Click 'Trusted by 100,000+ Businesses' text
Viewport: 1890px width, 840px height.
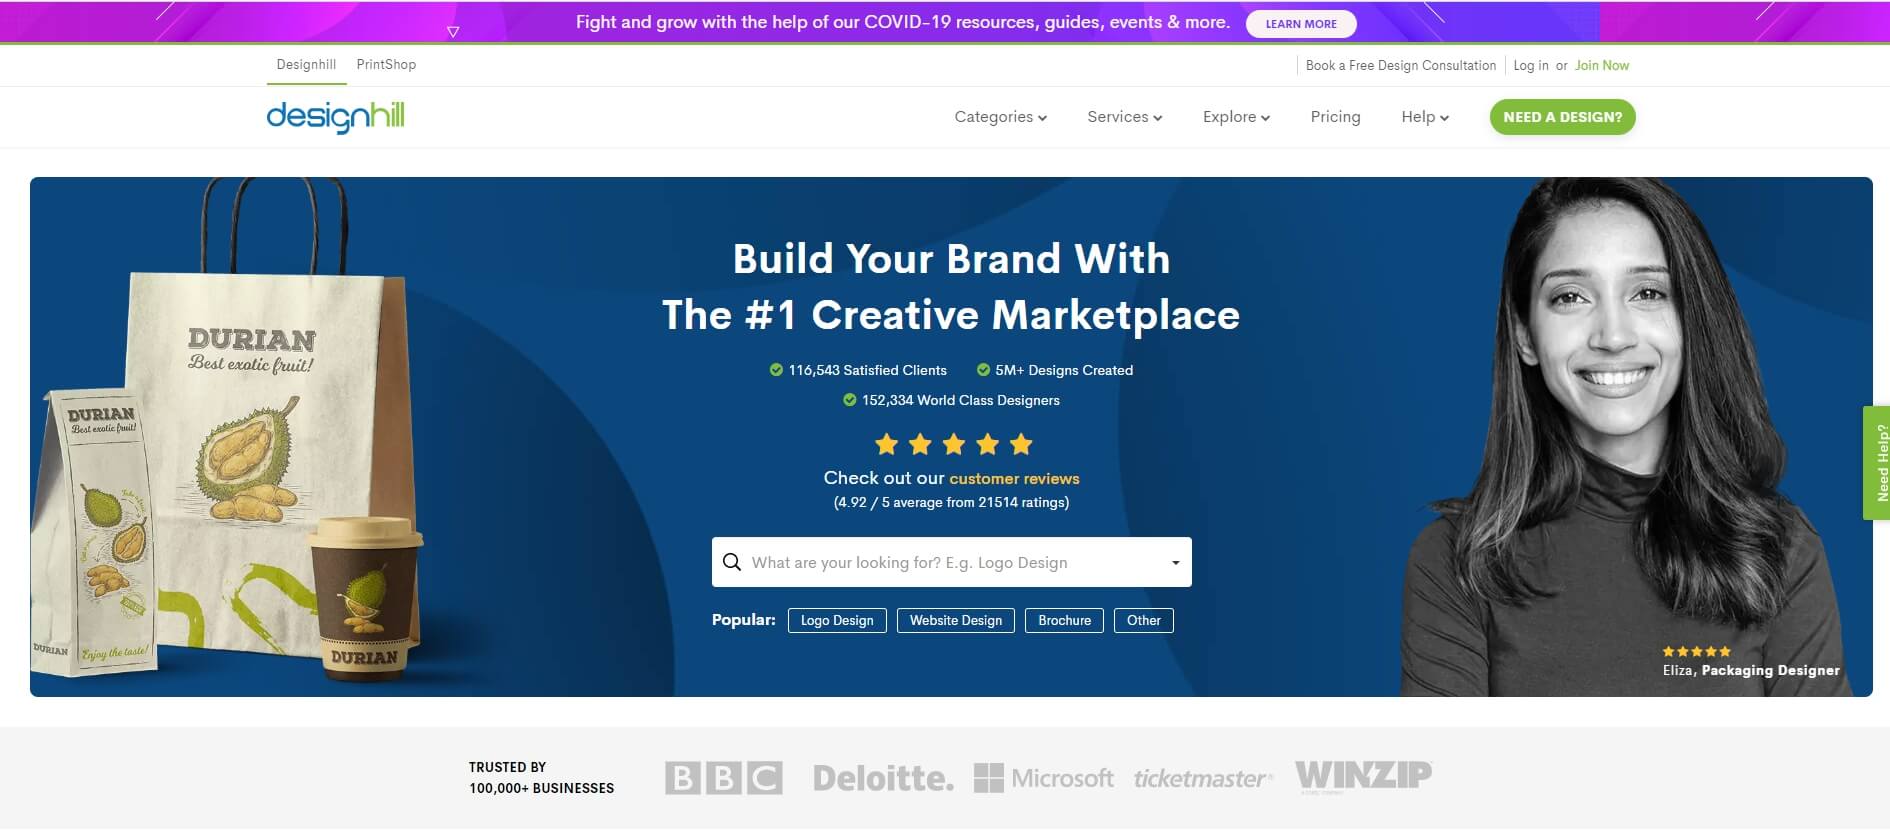pos(541,778)
